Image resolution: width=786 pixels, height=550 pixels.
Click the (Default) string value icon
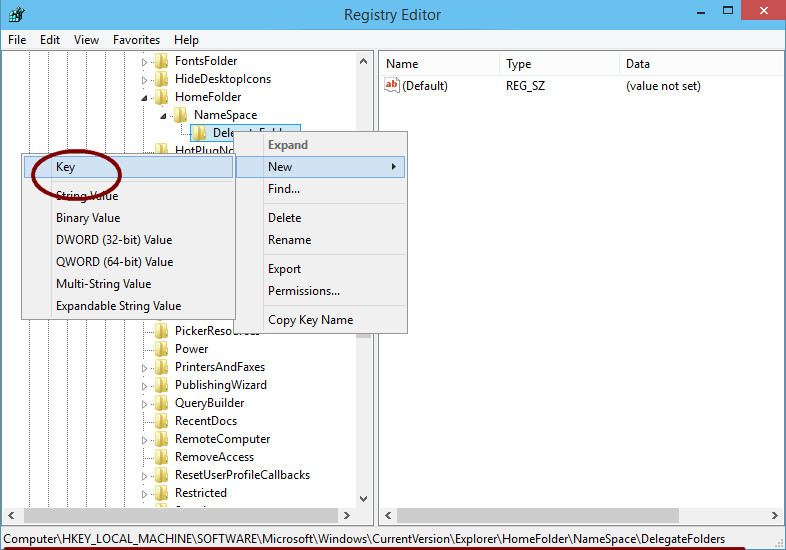point(392,86)
